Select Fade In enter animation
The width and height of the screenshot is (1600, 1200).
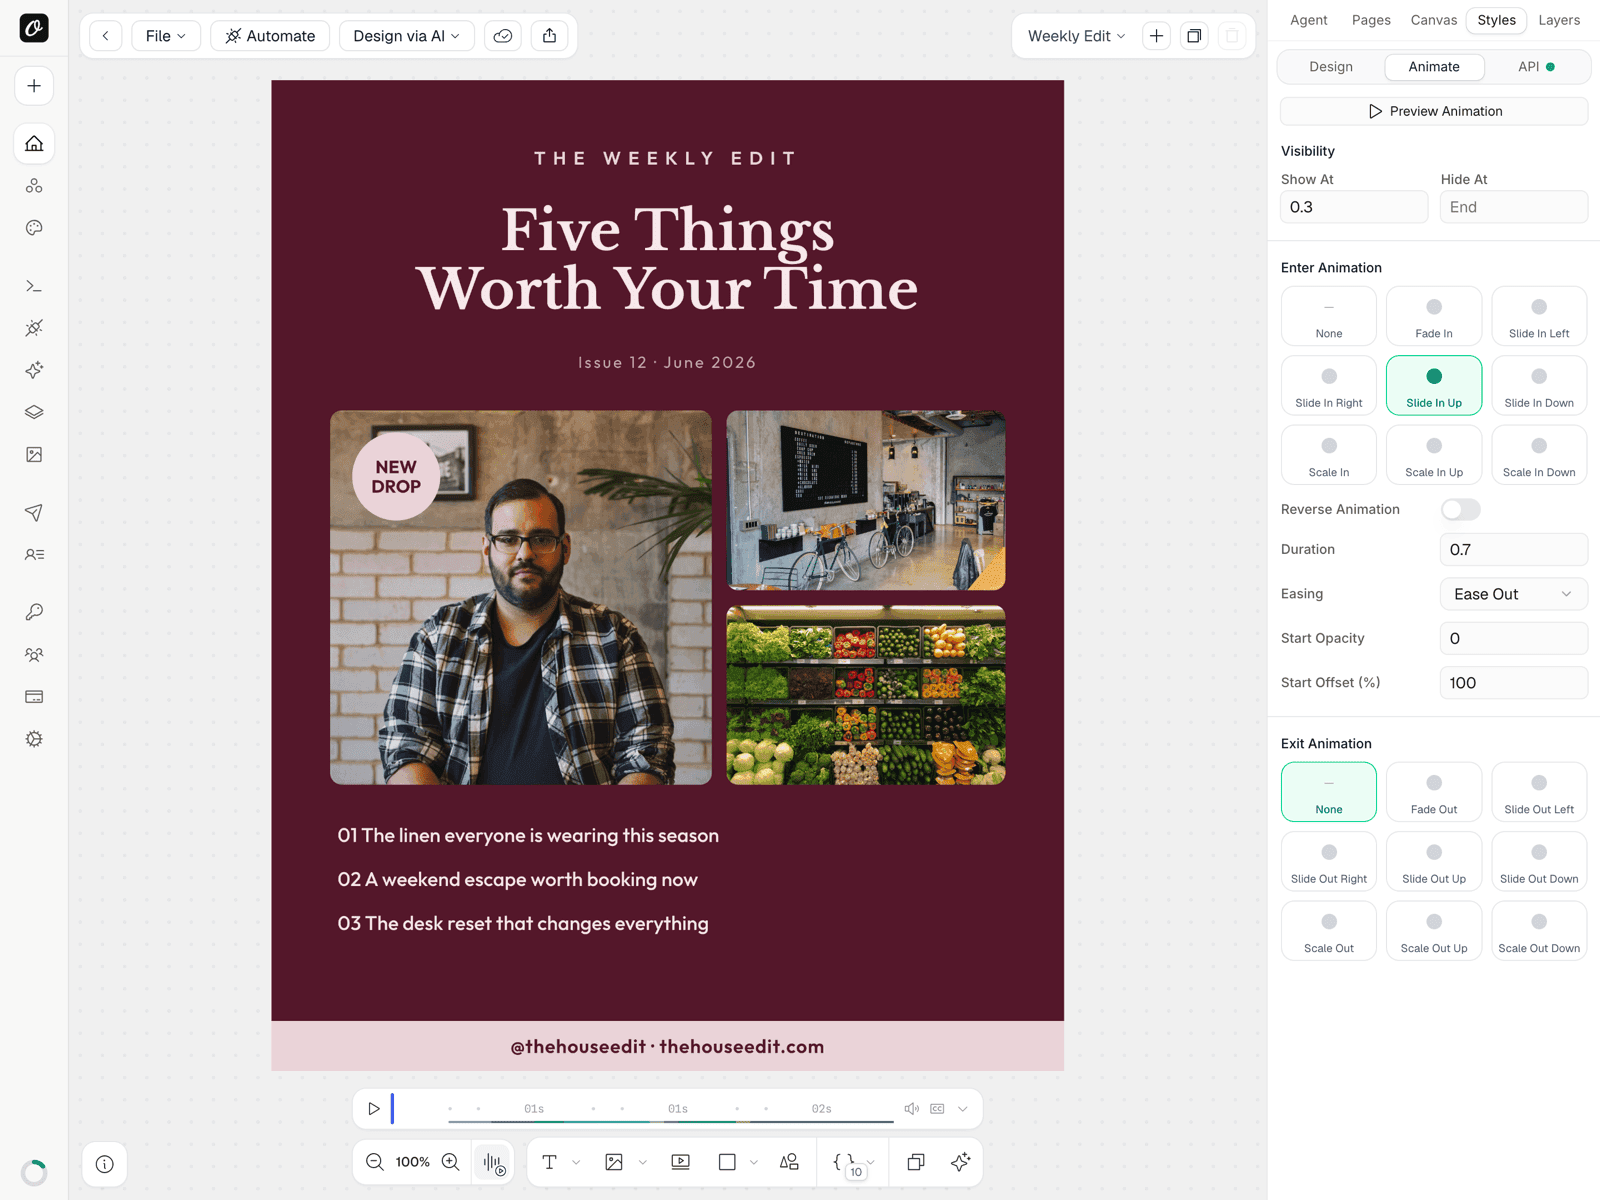1434,317
